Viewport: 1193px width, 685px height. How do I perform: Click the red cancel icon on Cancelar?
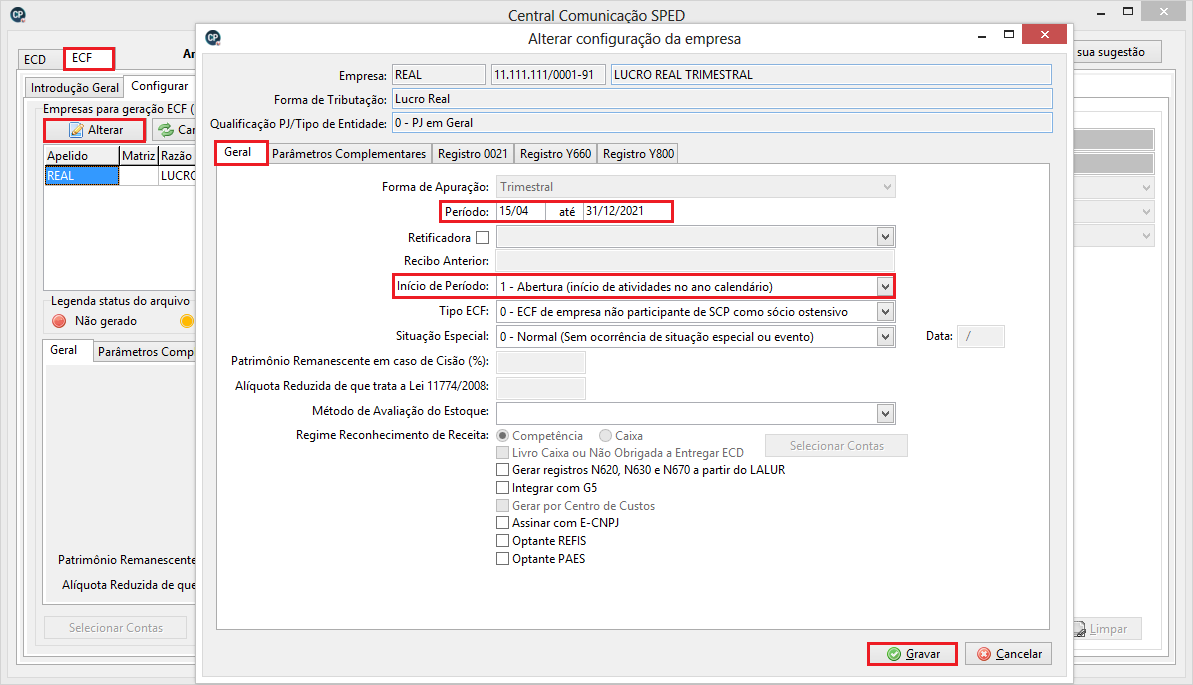(984, 654)
